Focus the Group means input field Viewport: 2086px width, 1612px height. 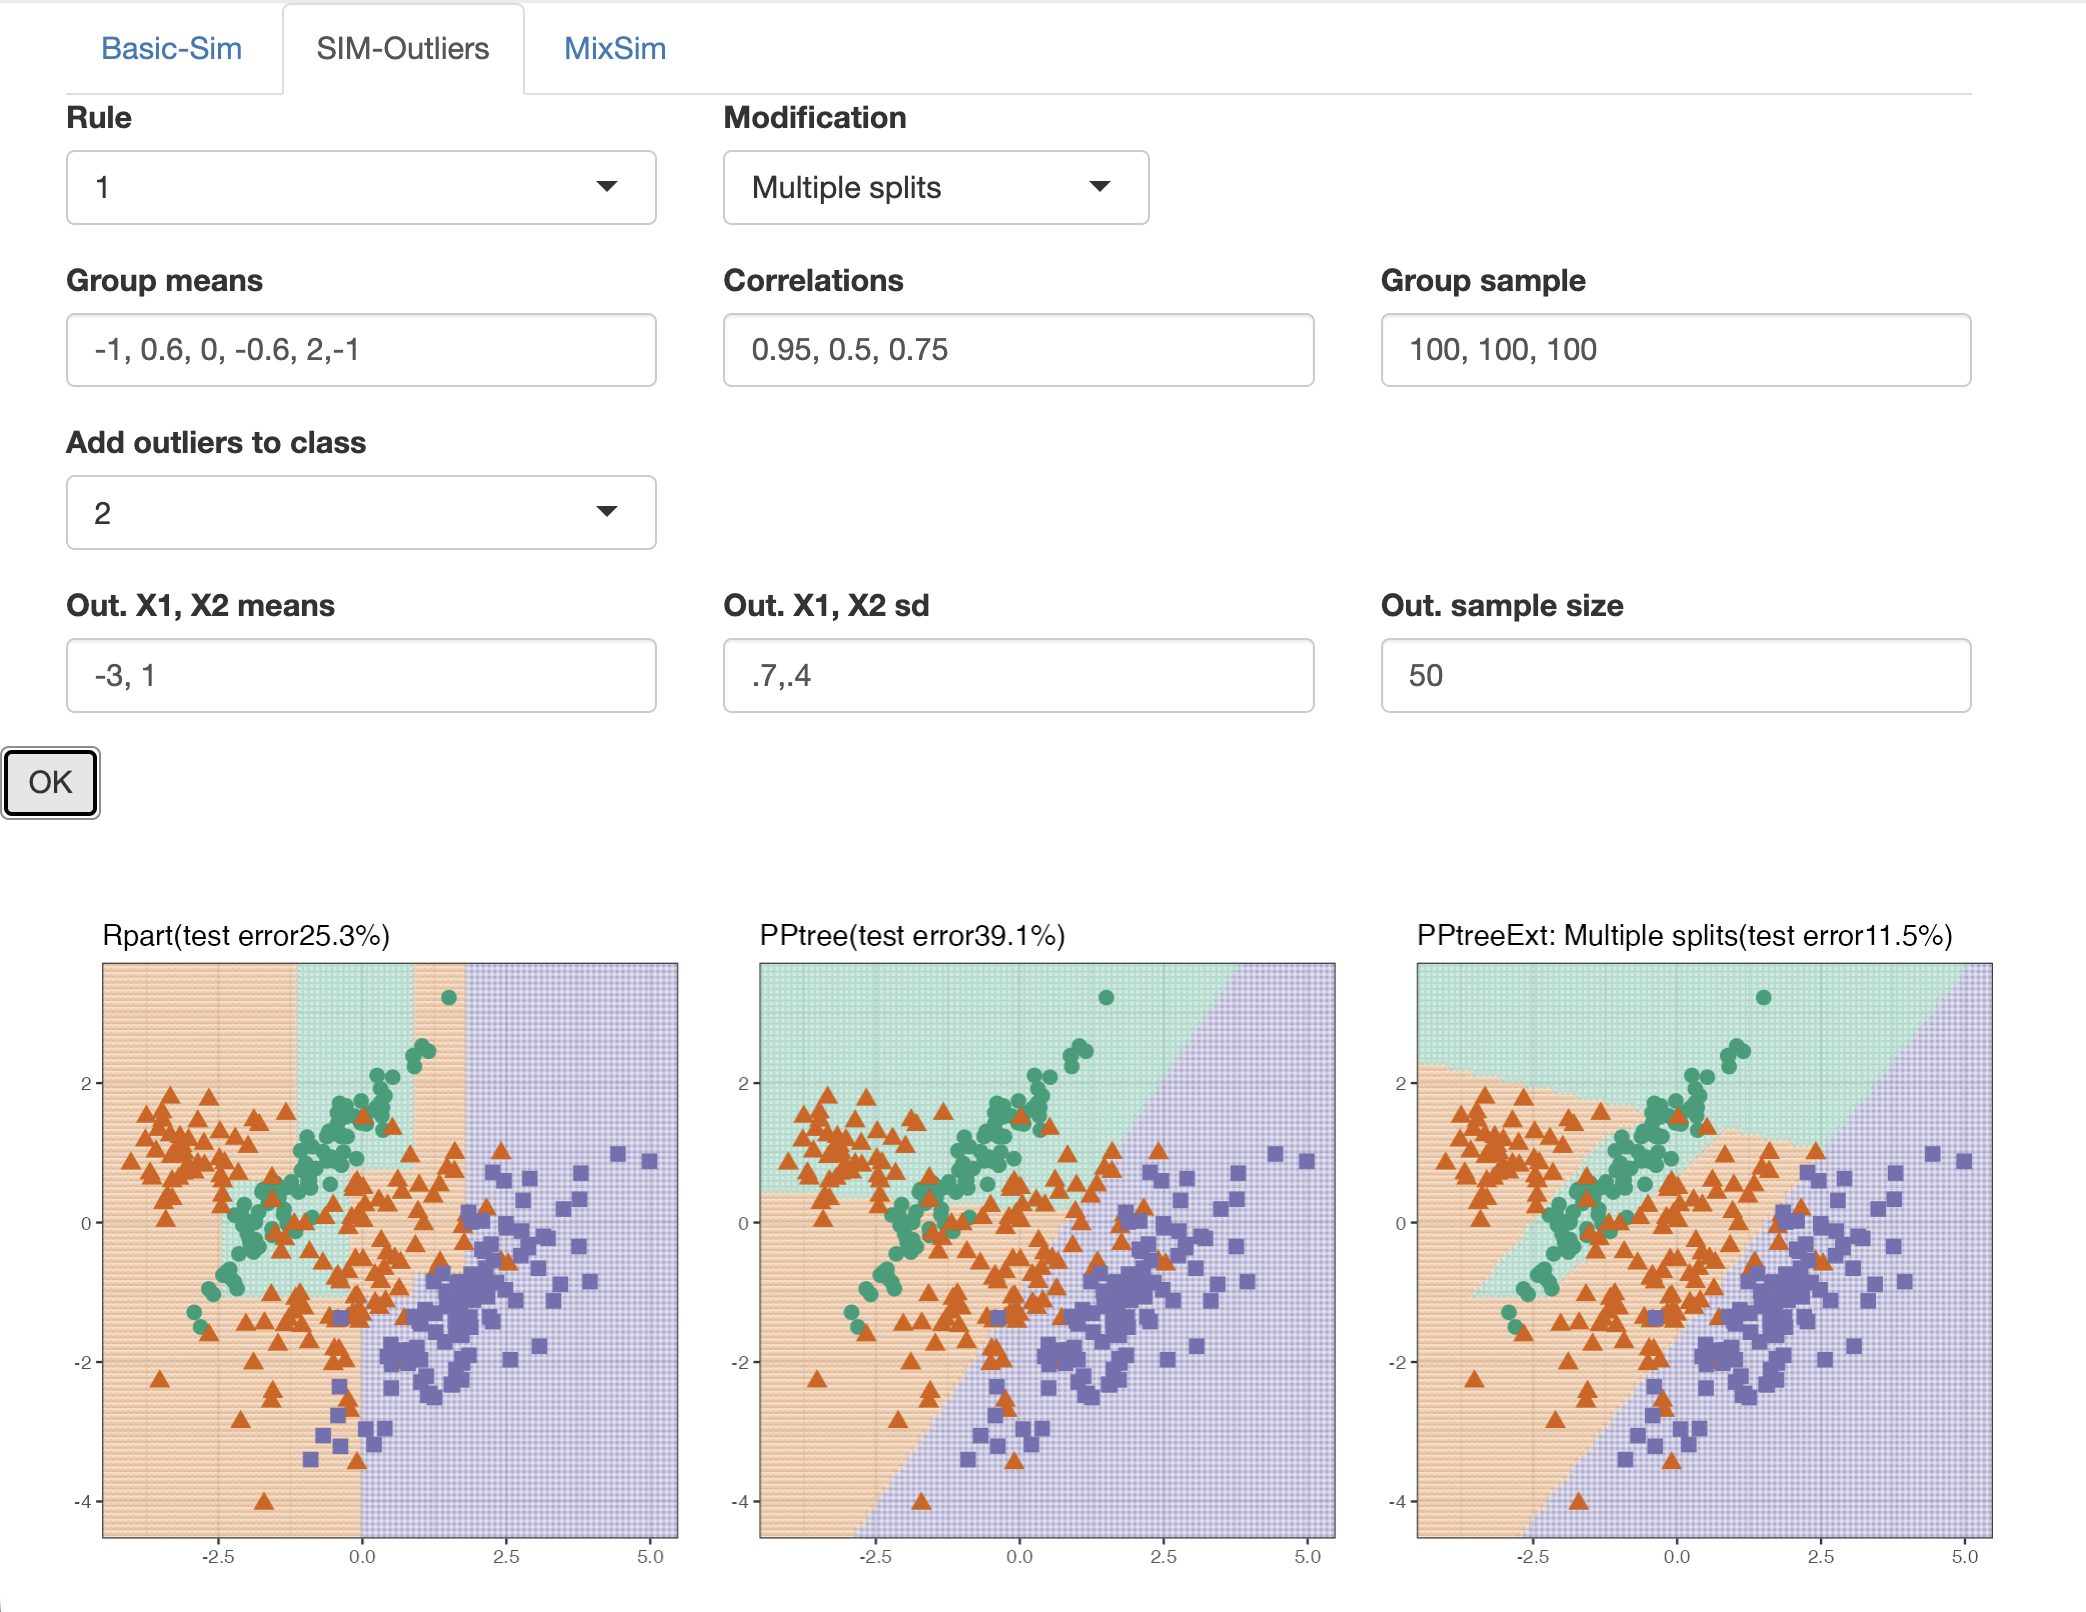[360, 350]
